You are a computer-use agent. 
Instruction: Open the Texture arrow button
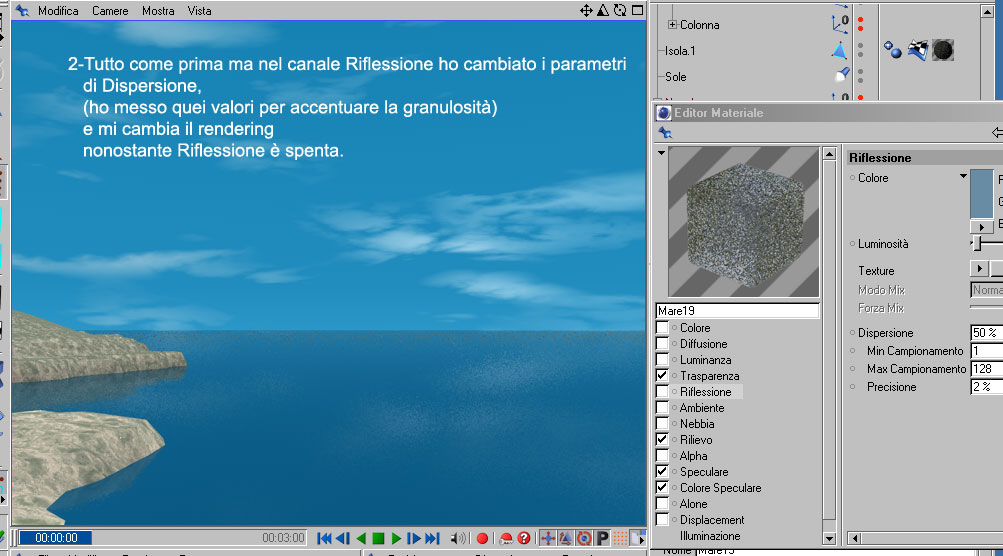click(x=979, y=269)
